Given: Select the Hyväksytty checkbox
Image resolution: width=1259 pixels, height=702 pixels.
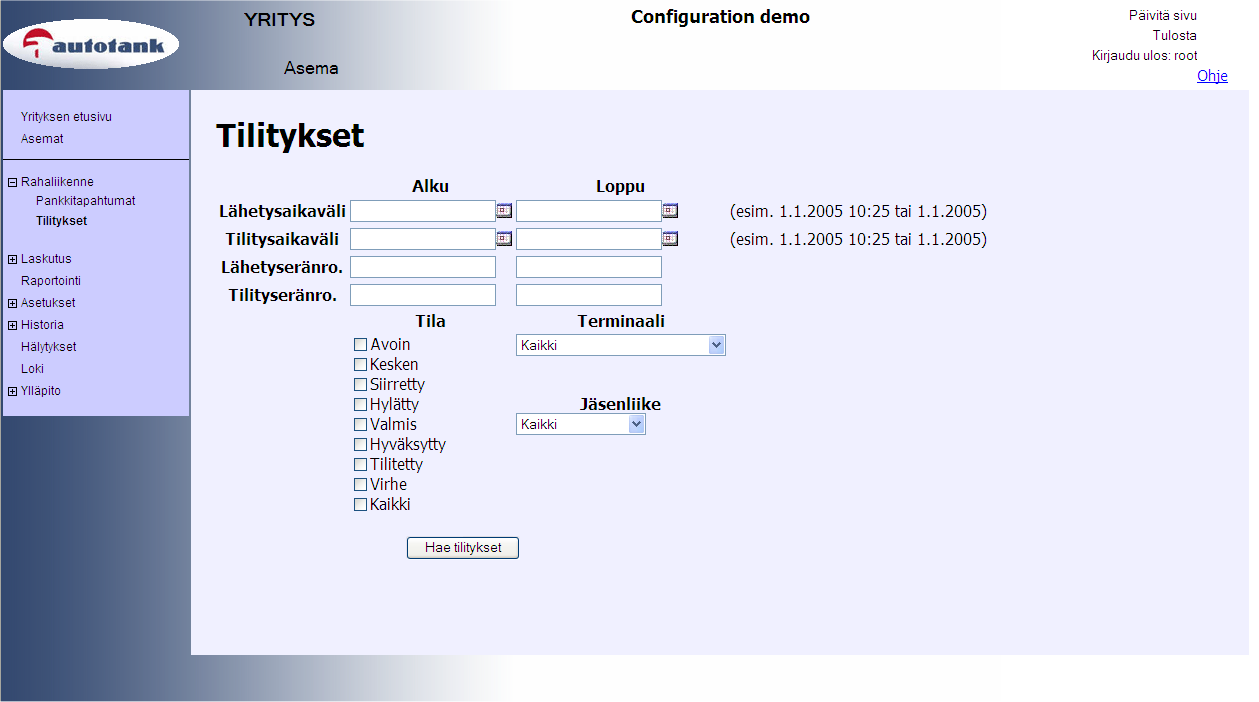Looking at the screenshot, I should (361, 444).
